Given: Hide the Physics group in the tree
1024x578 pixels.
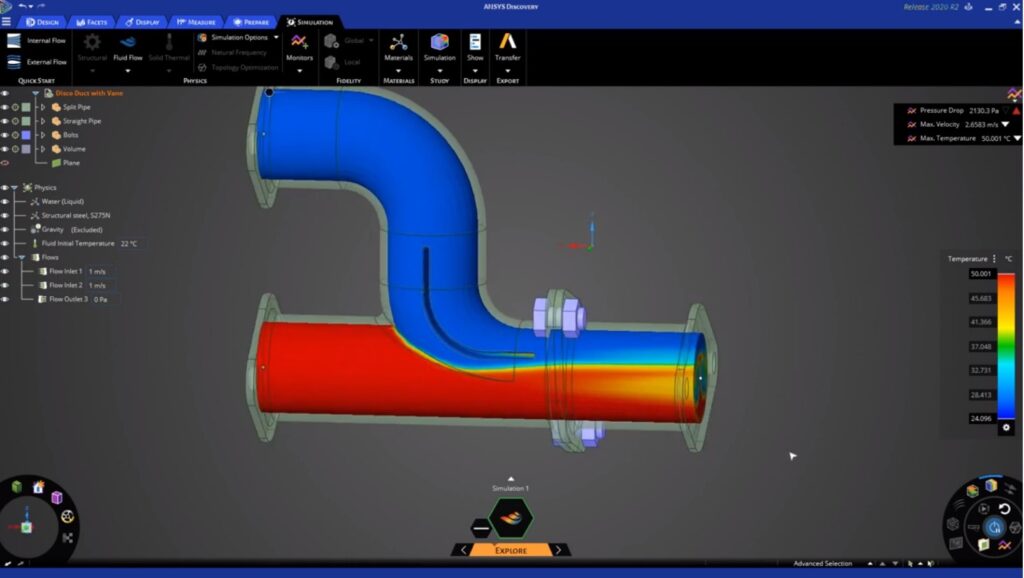Looking at the screenshot, I should [4, 188].
